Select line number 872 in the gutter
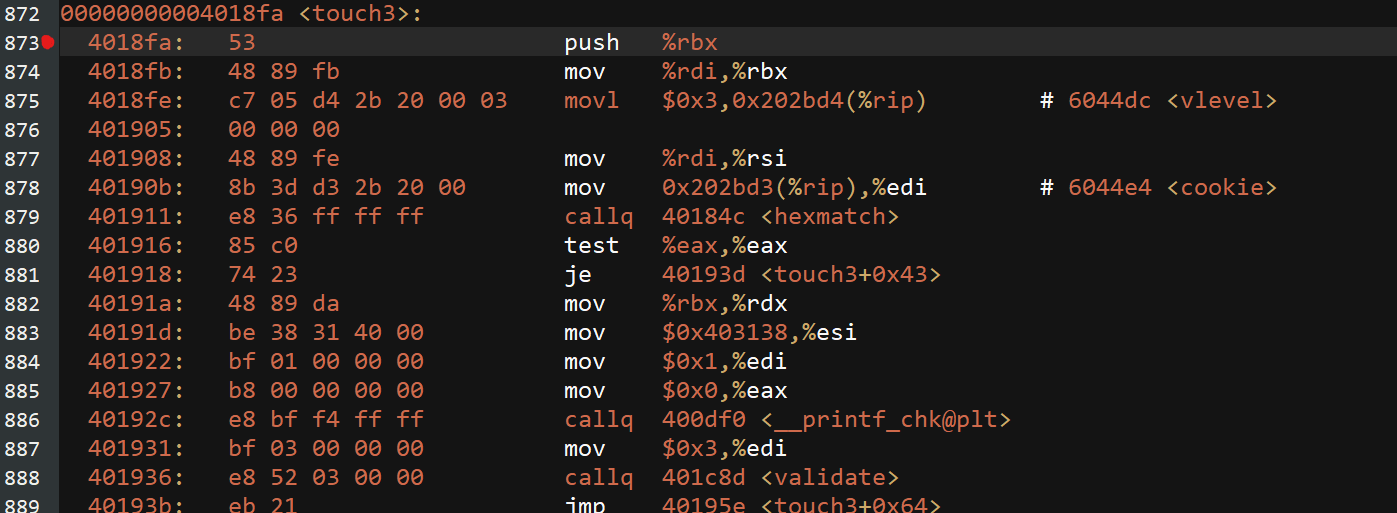Viewport: 1397px width, 513px height. pos(21,14)
